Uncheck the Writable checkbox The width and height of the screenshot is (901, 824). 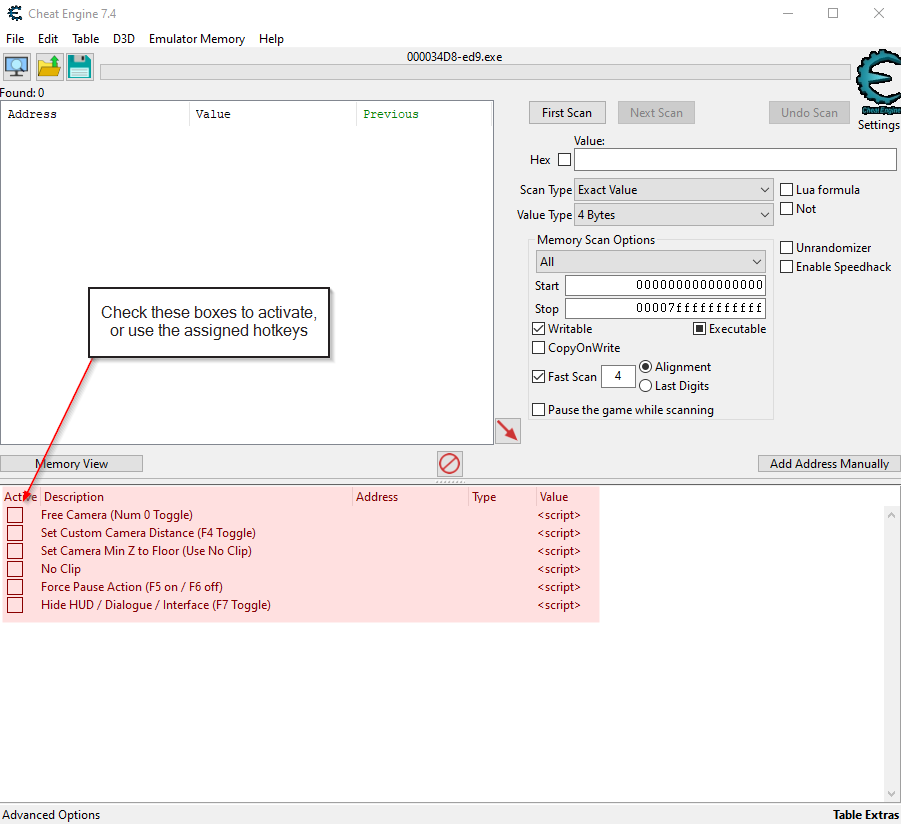[x=538, y=329]
